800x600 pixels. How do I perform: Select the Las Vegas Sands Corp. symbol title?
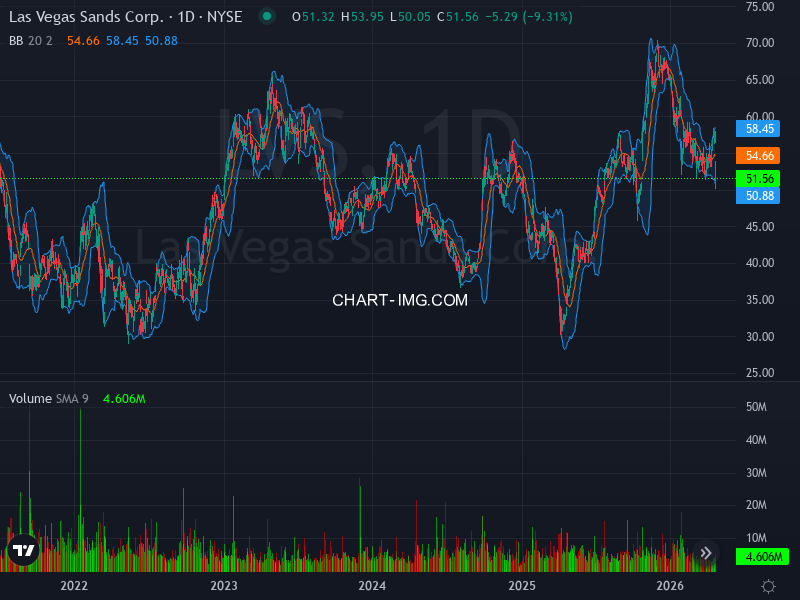(x=126, y=17)
